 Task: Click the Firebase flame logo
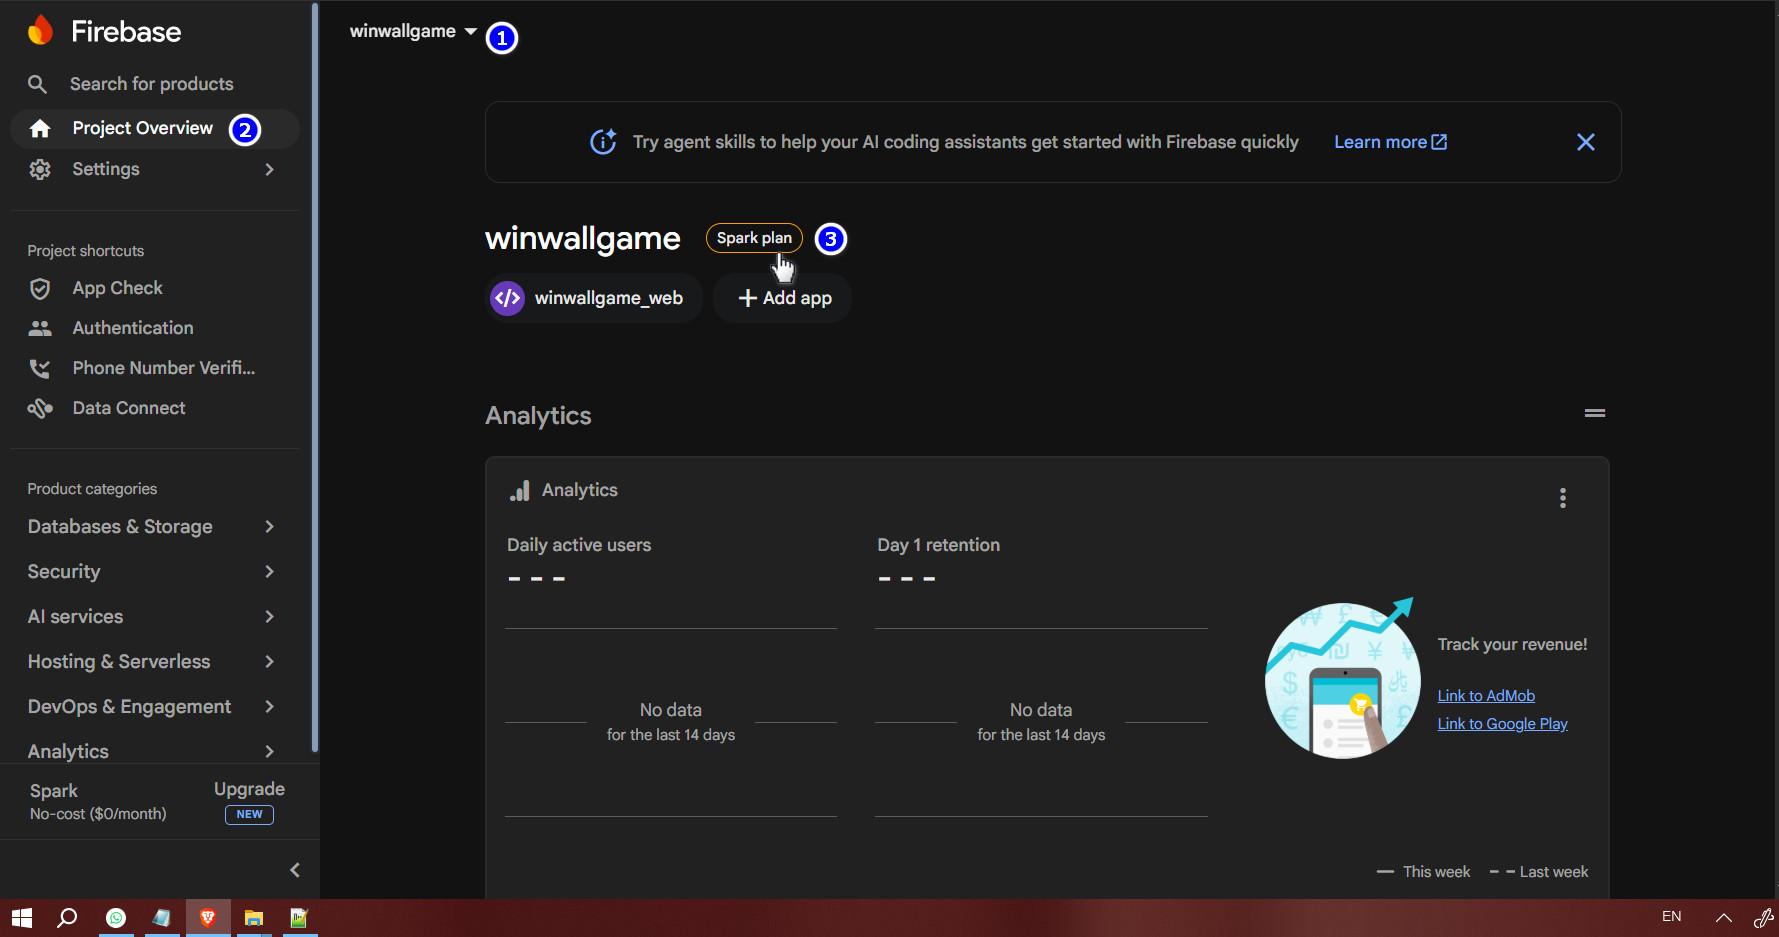click(x=40, y=31)
